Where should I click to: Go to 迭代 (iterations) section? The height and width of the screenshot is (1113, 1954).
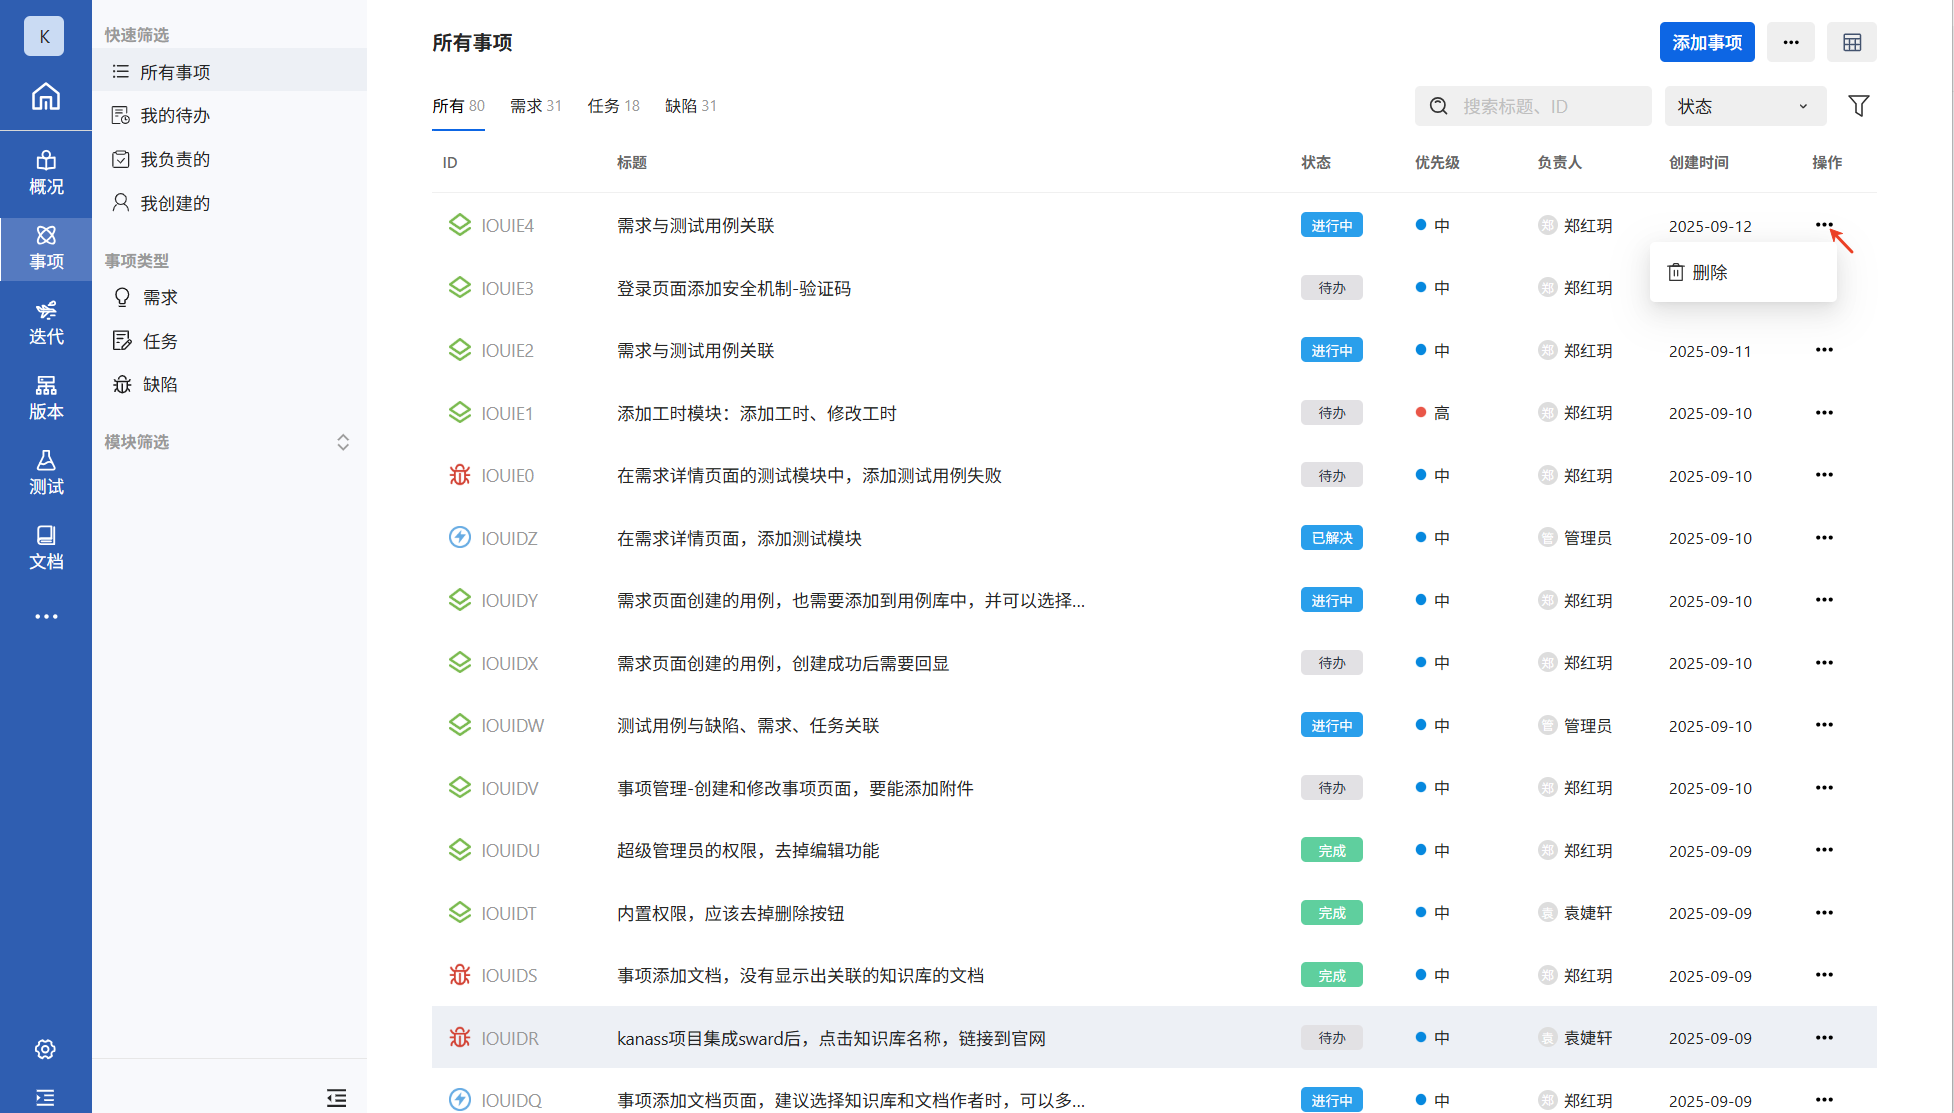pyautogui.click(x=46, y=322)
